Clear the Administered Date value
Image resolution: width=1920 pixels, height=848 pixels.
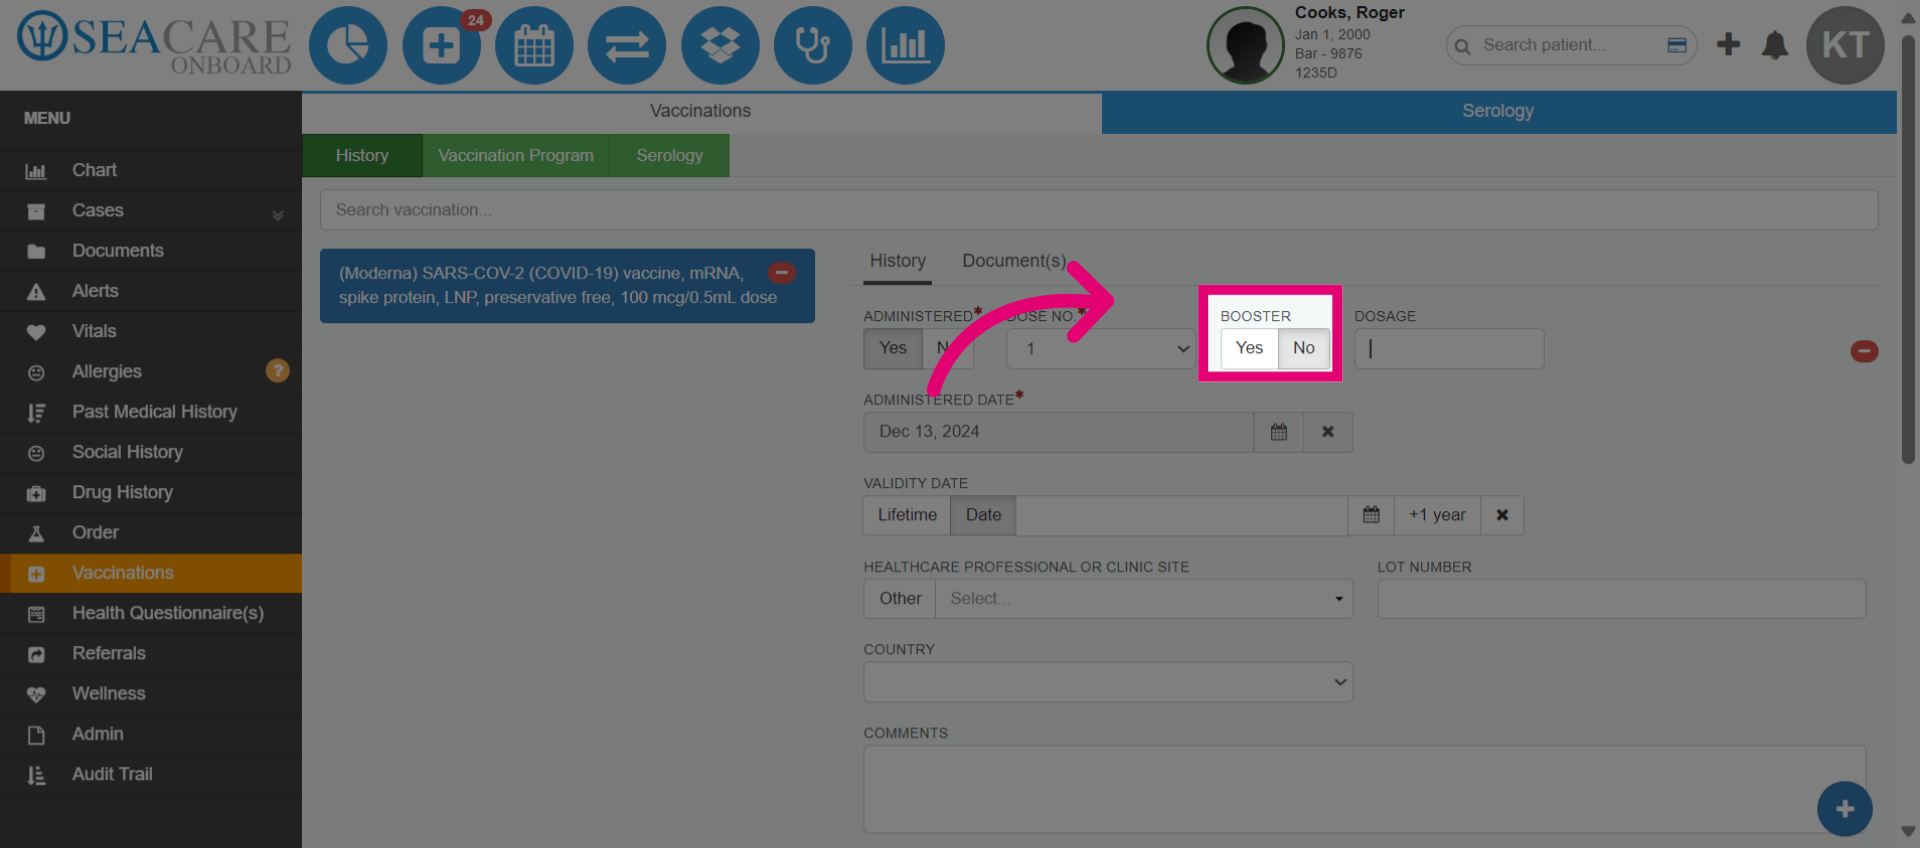tap(1328, 432)
